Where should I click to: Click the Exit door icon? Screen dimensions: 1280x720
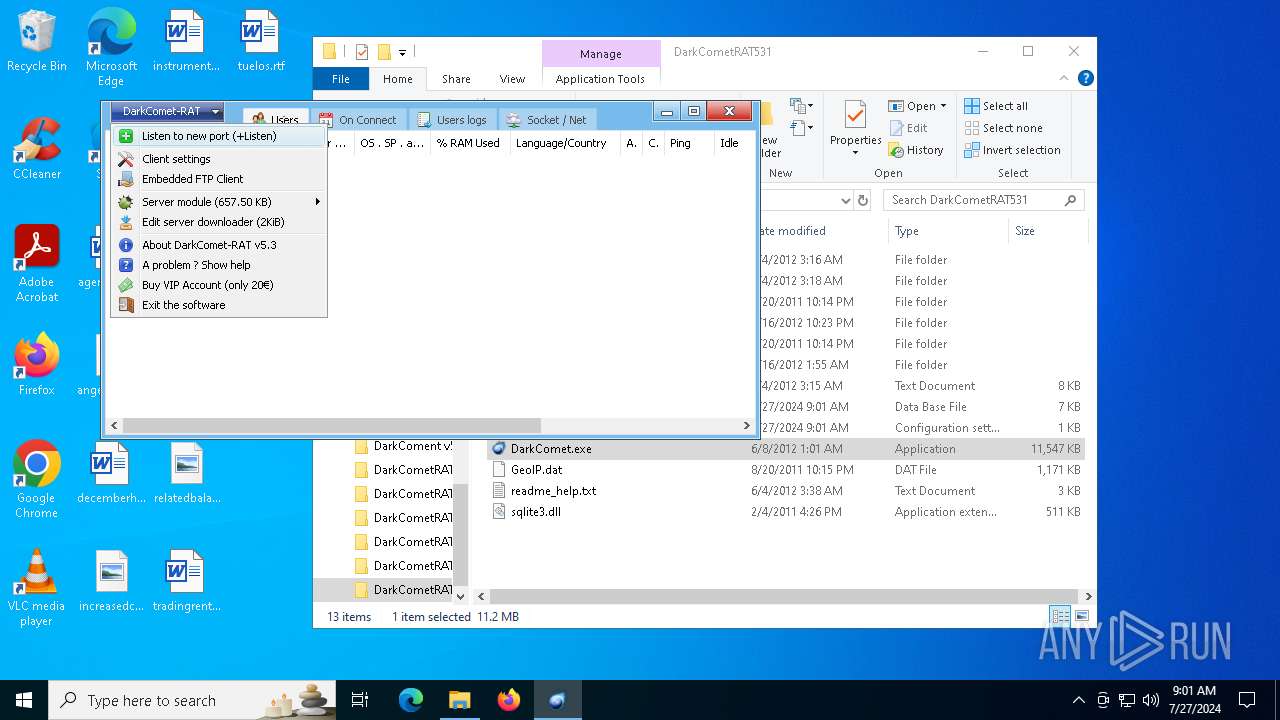(126, 305)
